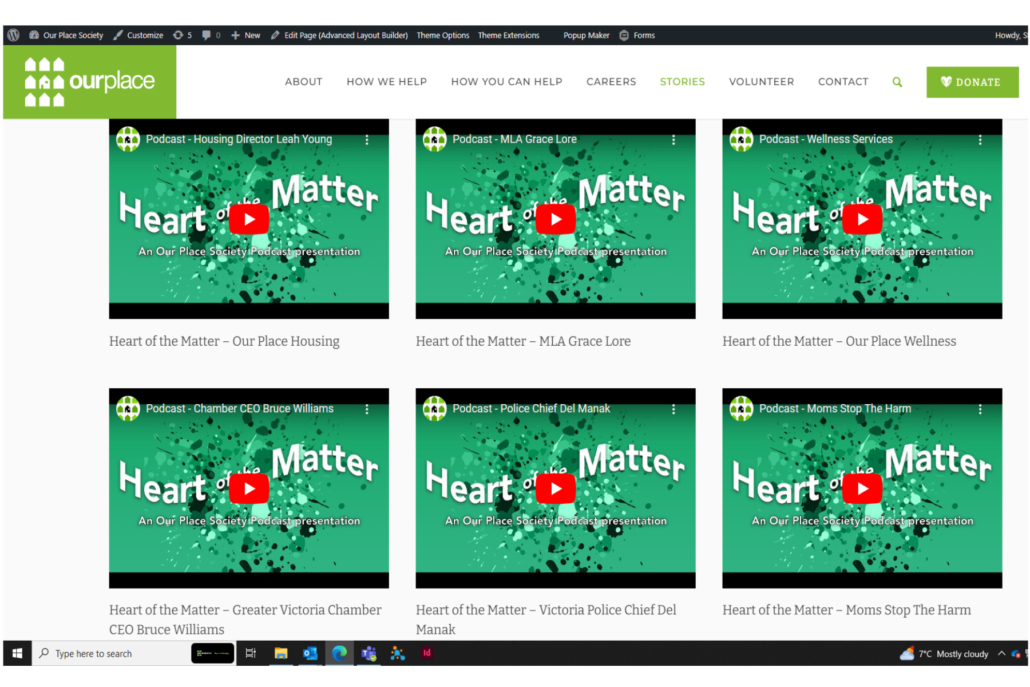This screenshot has height=687, width=1030.
Task: Open 'Victoria Police Chief Del Manak' caption
Action: point(546,619)
